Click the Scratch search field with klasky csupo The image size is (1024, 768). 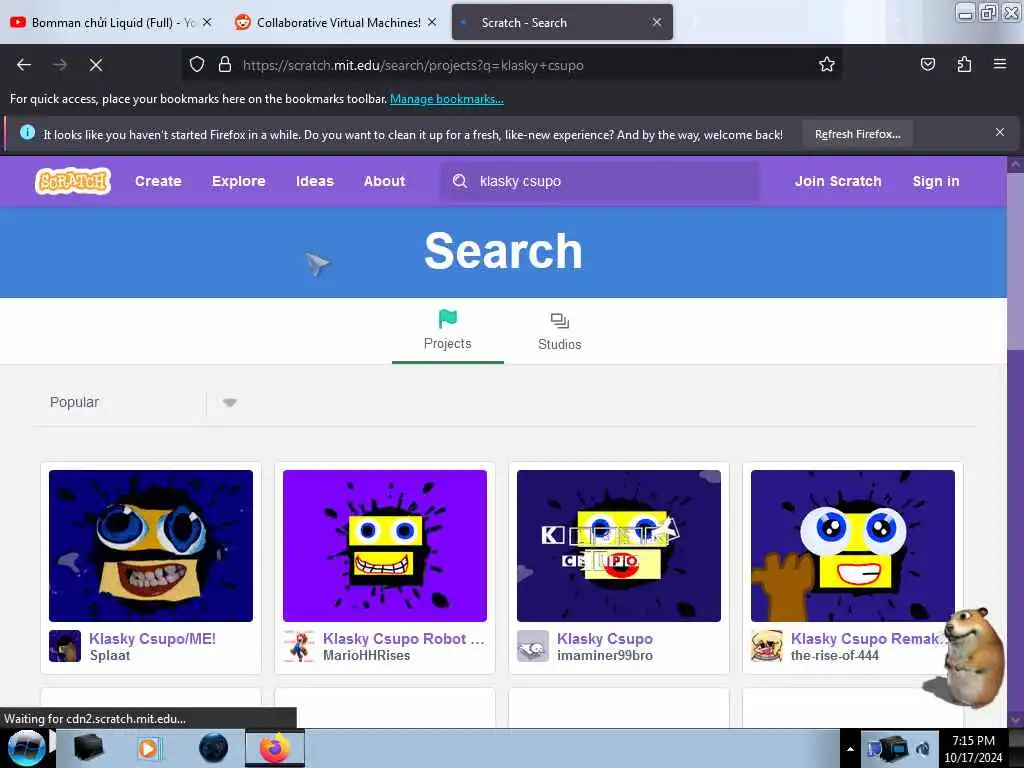(601, 182)
